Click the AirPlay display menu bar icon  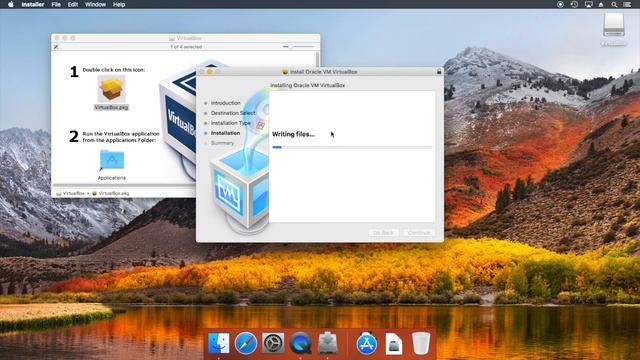(588, 4)
